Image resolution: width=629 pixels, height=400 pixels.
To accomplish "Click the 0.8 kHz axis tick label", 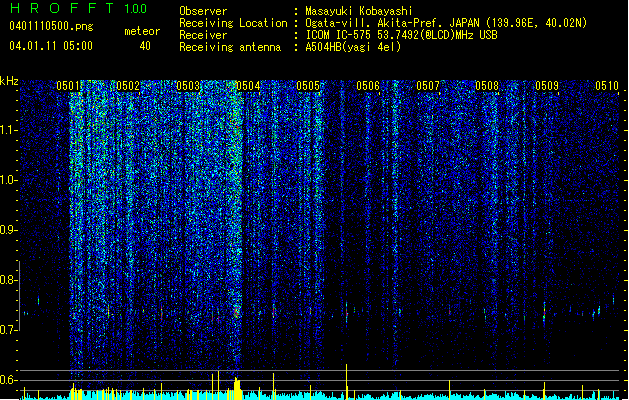I will coord(9,280).
